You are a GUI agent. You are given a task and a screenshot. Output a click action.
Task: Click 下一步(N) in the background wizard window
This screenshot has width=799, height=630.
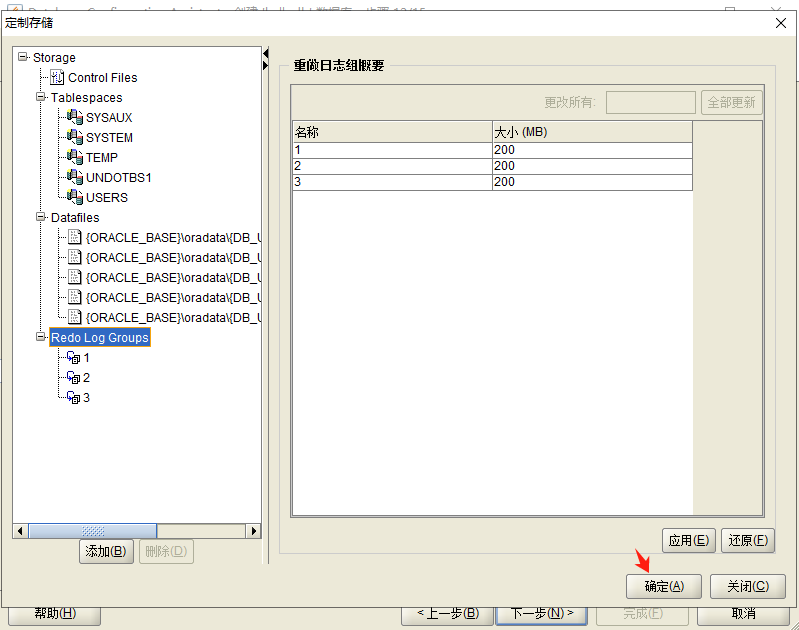[542, 615]
